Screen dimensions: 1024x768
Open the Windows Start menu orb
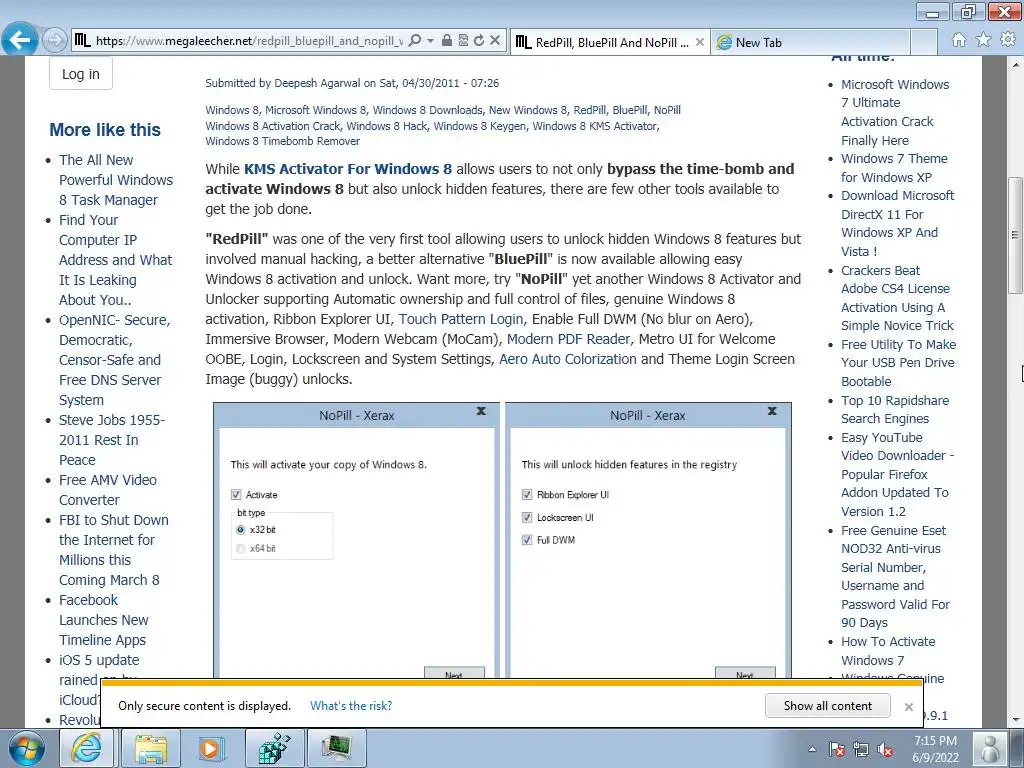[x=27, y=748]
